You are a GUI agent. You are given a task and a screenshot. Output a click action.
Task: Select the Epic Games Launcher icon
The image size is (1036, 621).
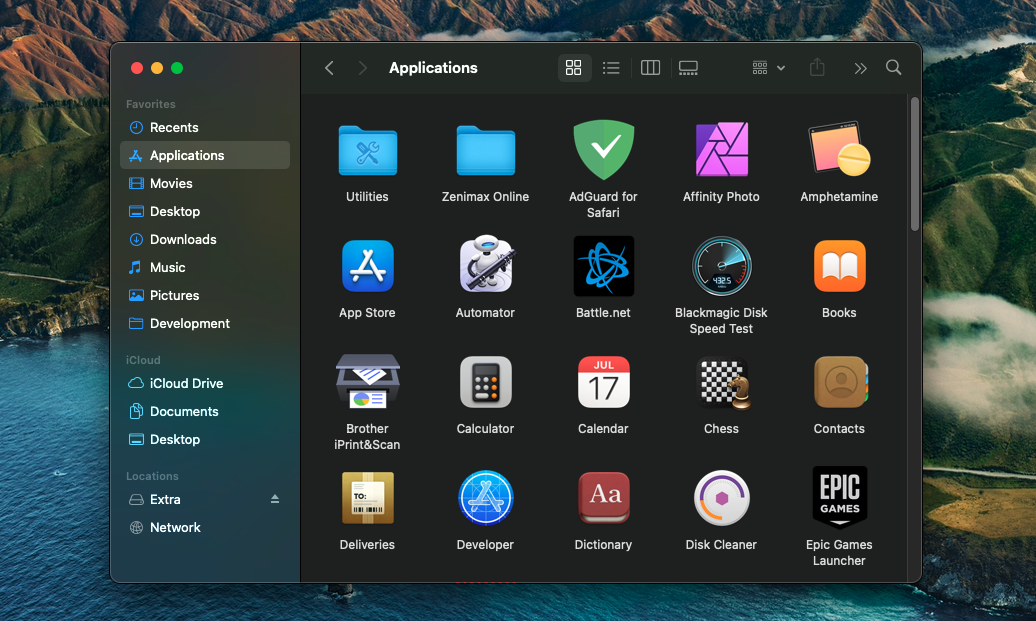click(839, 497)
